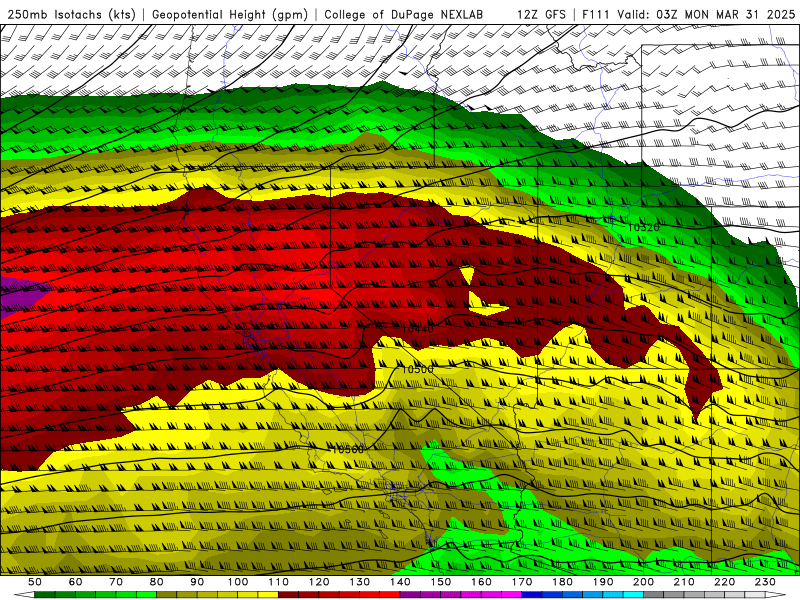Click the olive 80-85 kts legend swatch
Screen dimensions: 800x600
point(167,594)
